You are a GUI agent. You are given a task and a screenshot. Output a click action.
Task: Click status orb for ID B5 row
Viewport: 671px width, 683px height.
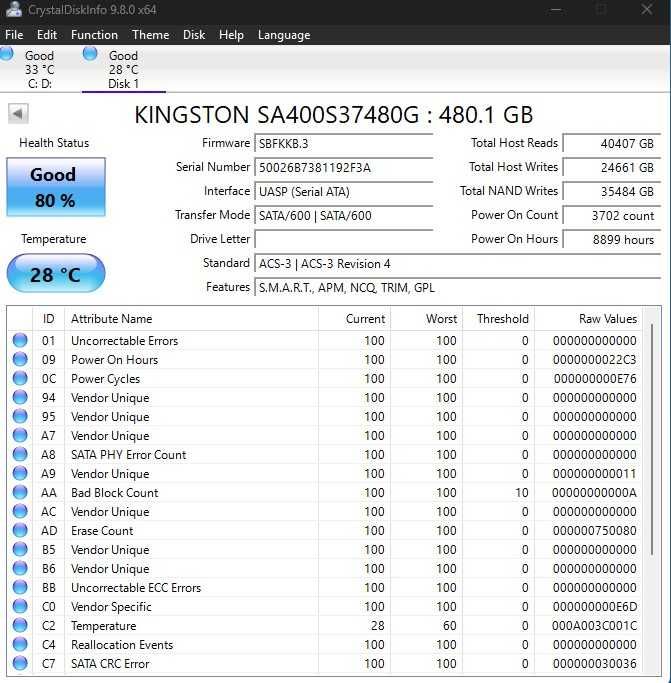[x=20, y=549]
